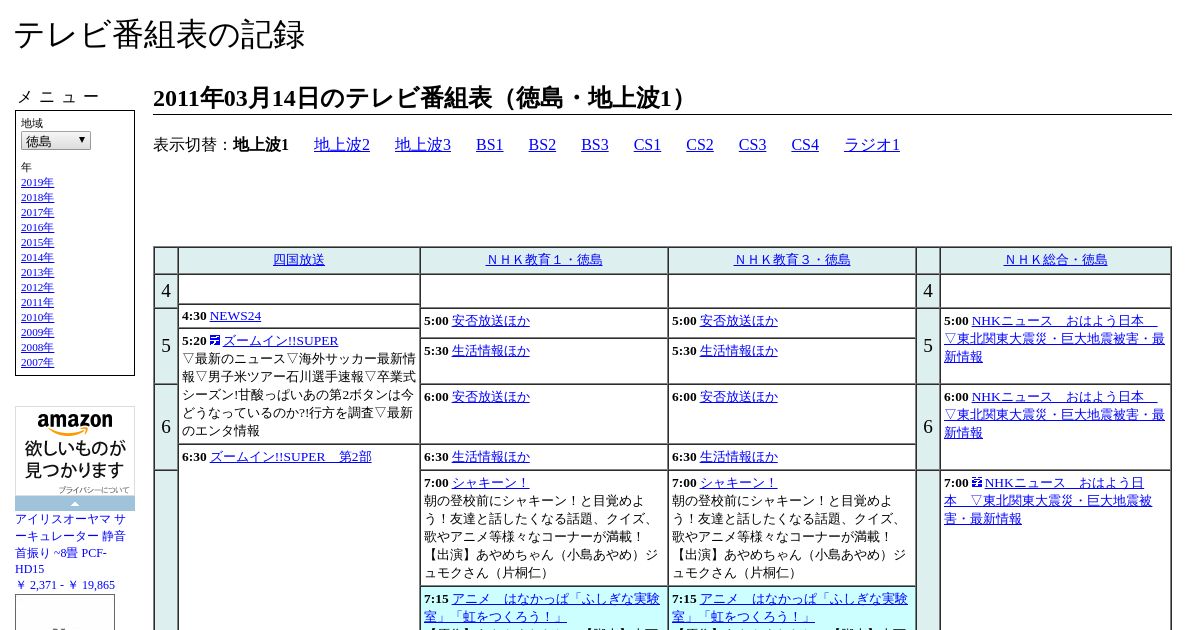Open the 2013年 year link
This screenshot has height=630, width=1200.
37,273
